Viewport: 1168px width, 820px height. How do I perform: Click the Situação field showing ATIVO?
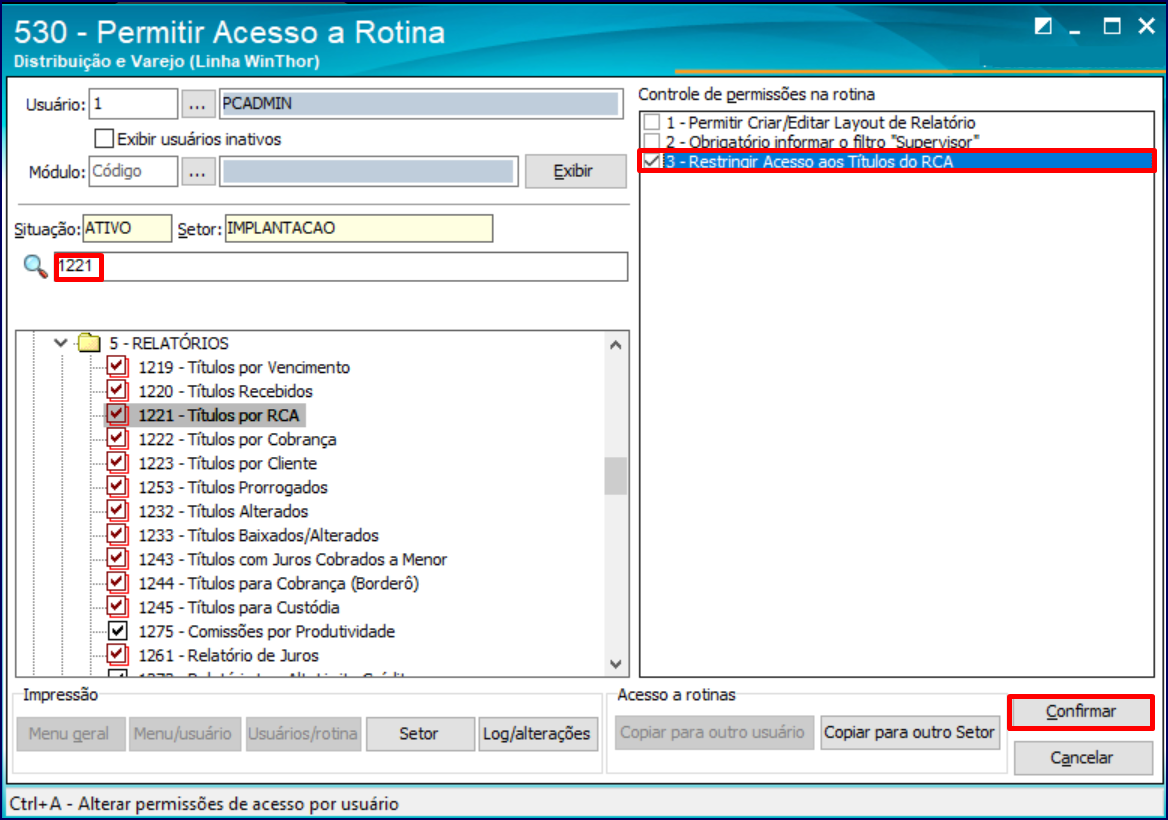point(127,229)
